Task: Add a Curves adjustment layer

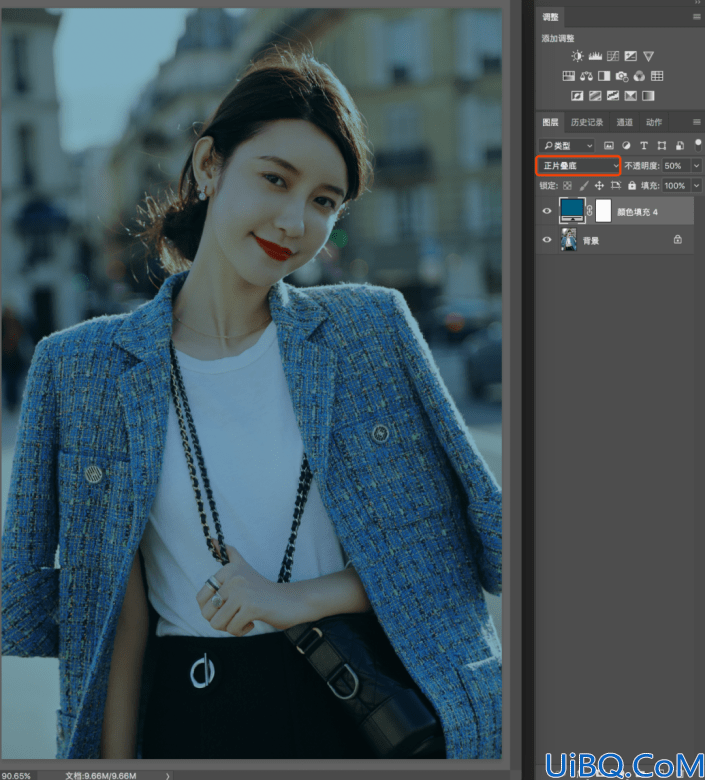Action: [x=613, y=56]
